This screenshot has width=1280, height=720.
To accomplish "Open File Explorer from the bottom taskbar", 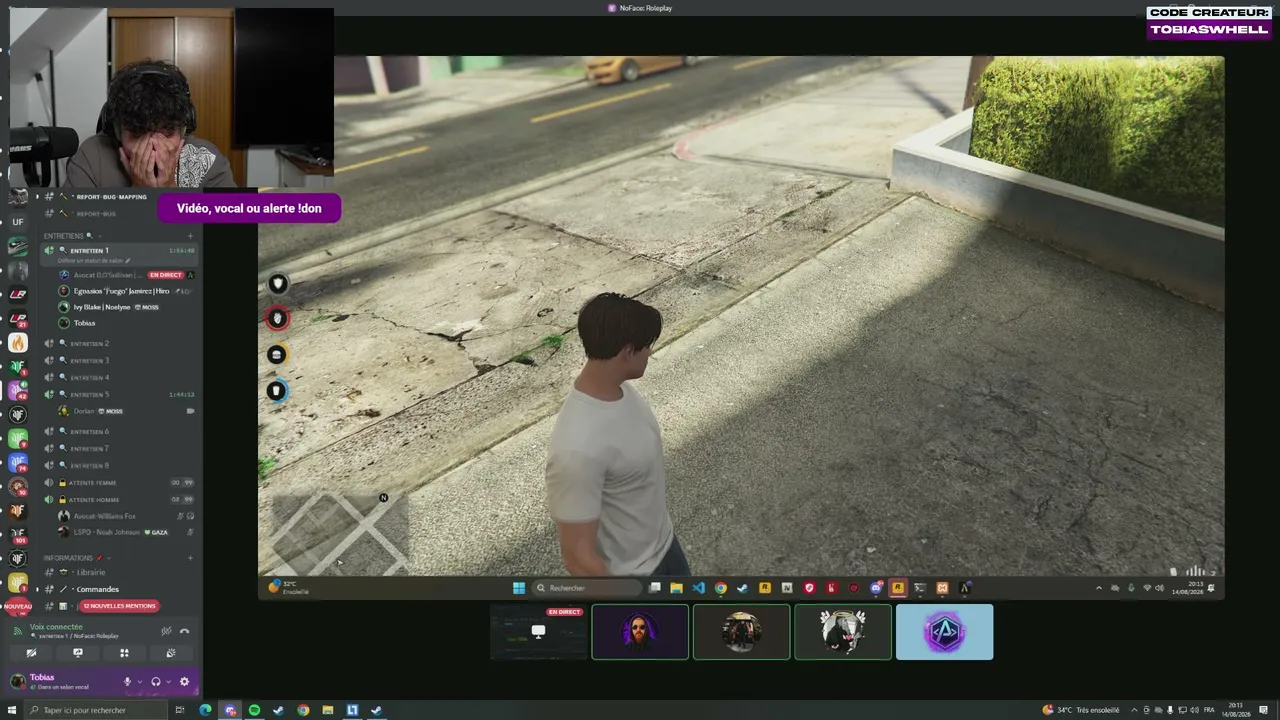I will click(x=327, y=710).
